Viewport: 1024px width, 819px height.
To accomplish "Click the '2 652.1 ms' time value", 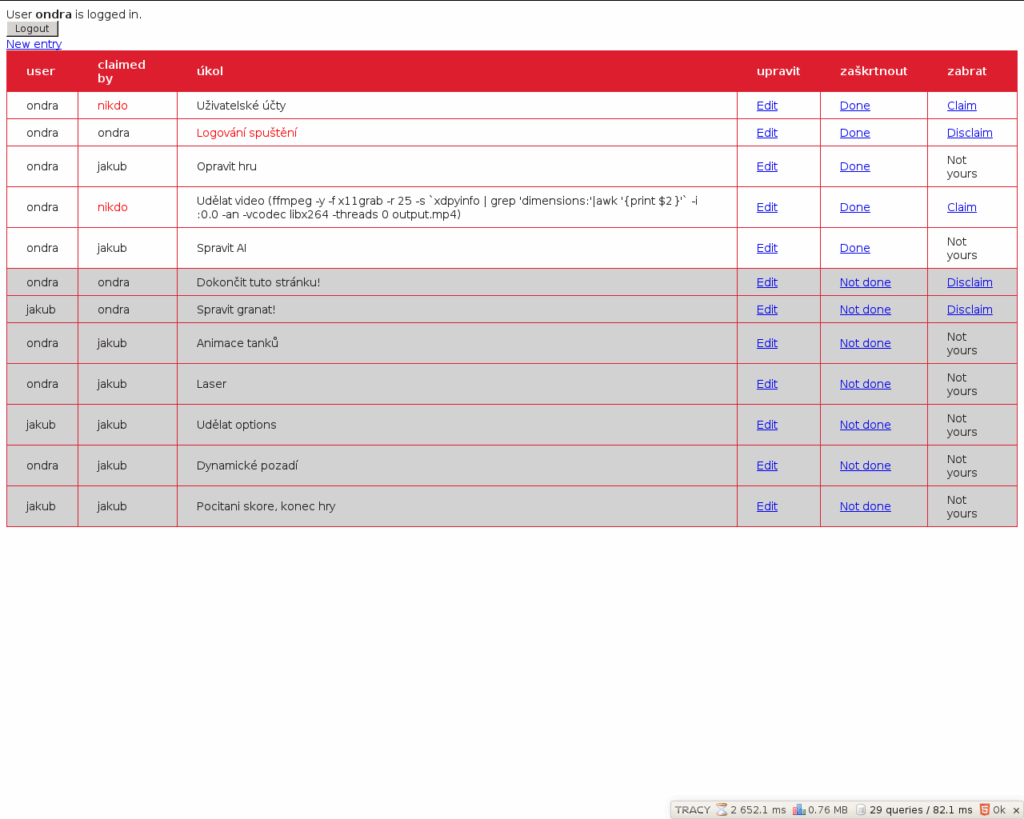I will pos(758,810).
